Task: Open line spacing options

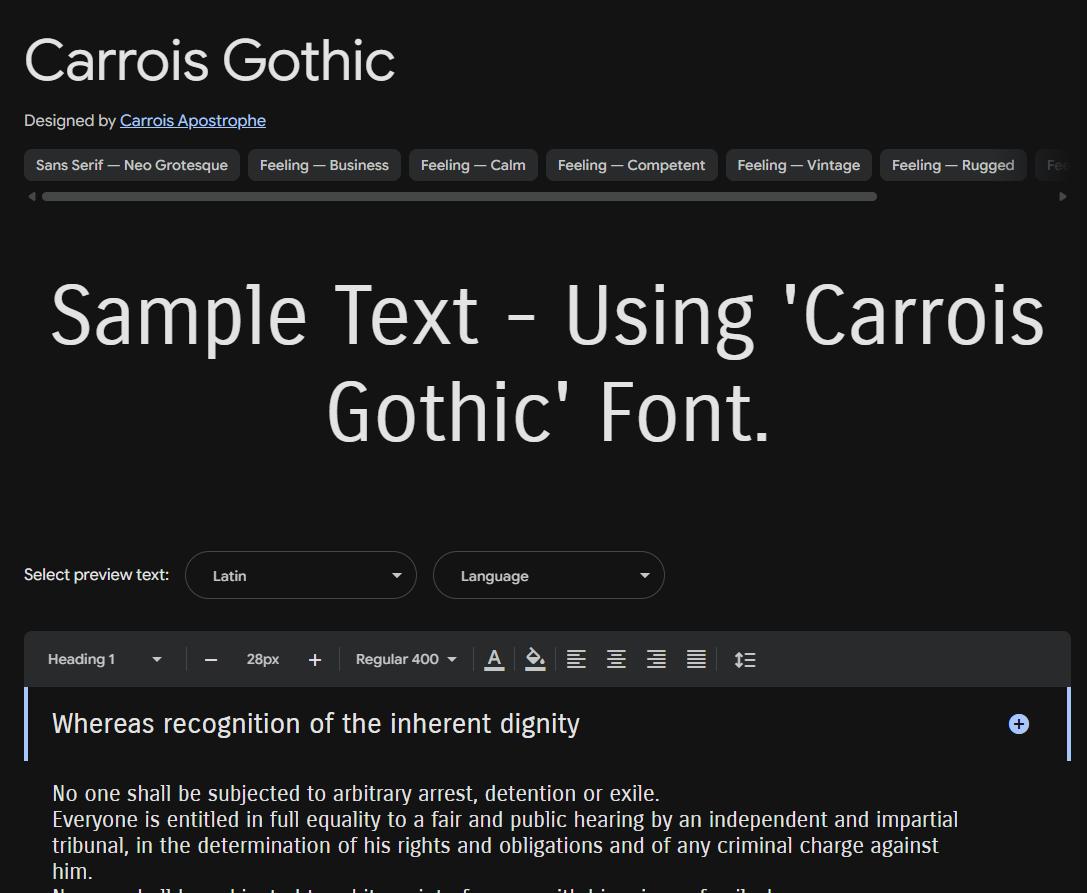Action: pos(745,659)
